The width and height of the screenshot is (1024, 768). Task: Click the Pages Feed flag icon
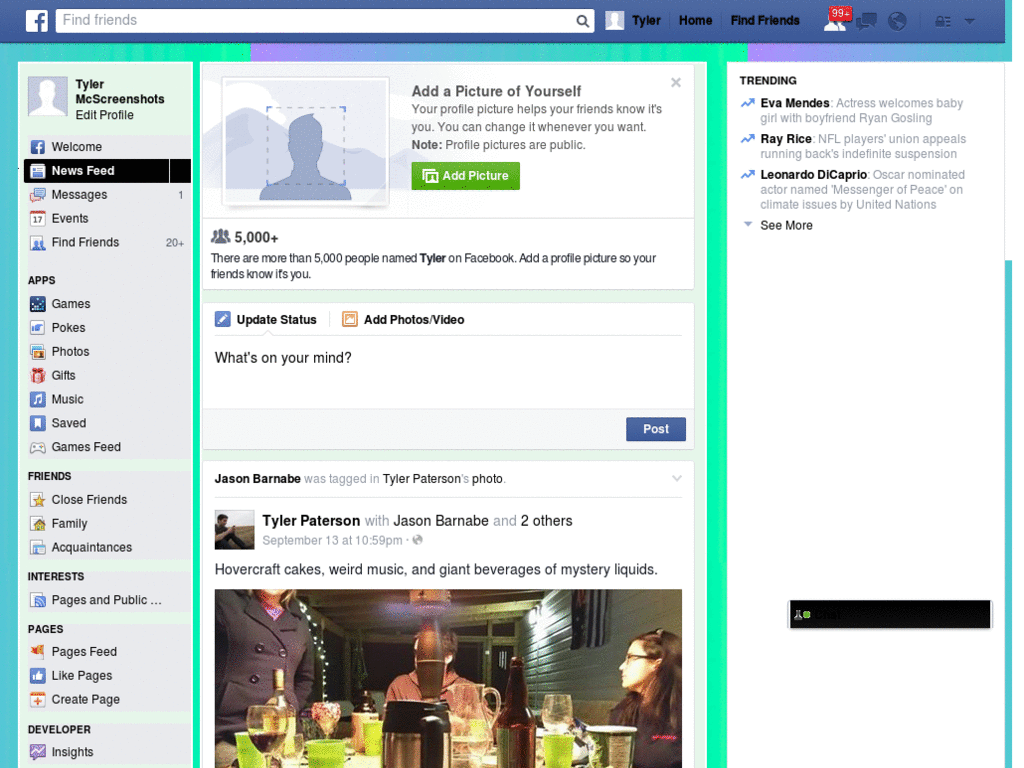click(38, 651)
